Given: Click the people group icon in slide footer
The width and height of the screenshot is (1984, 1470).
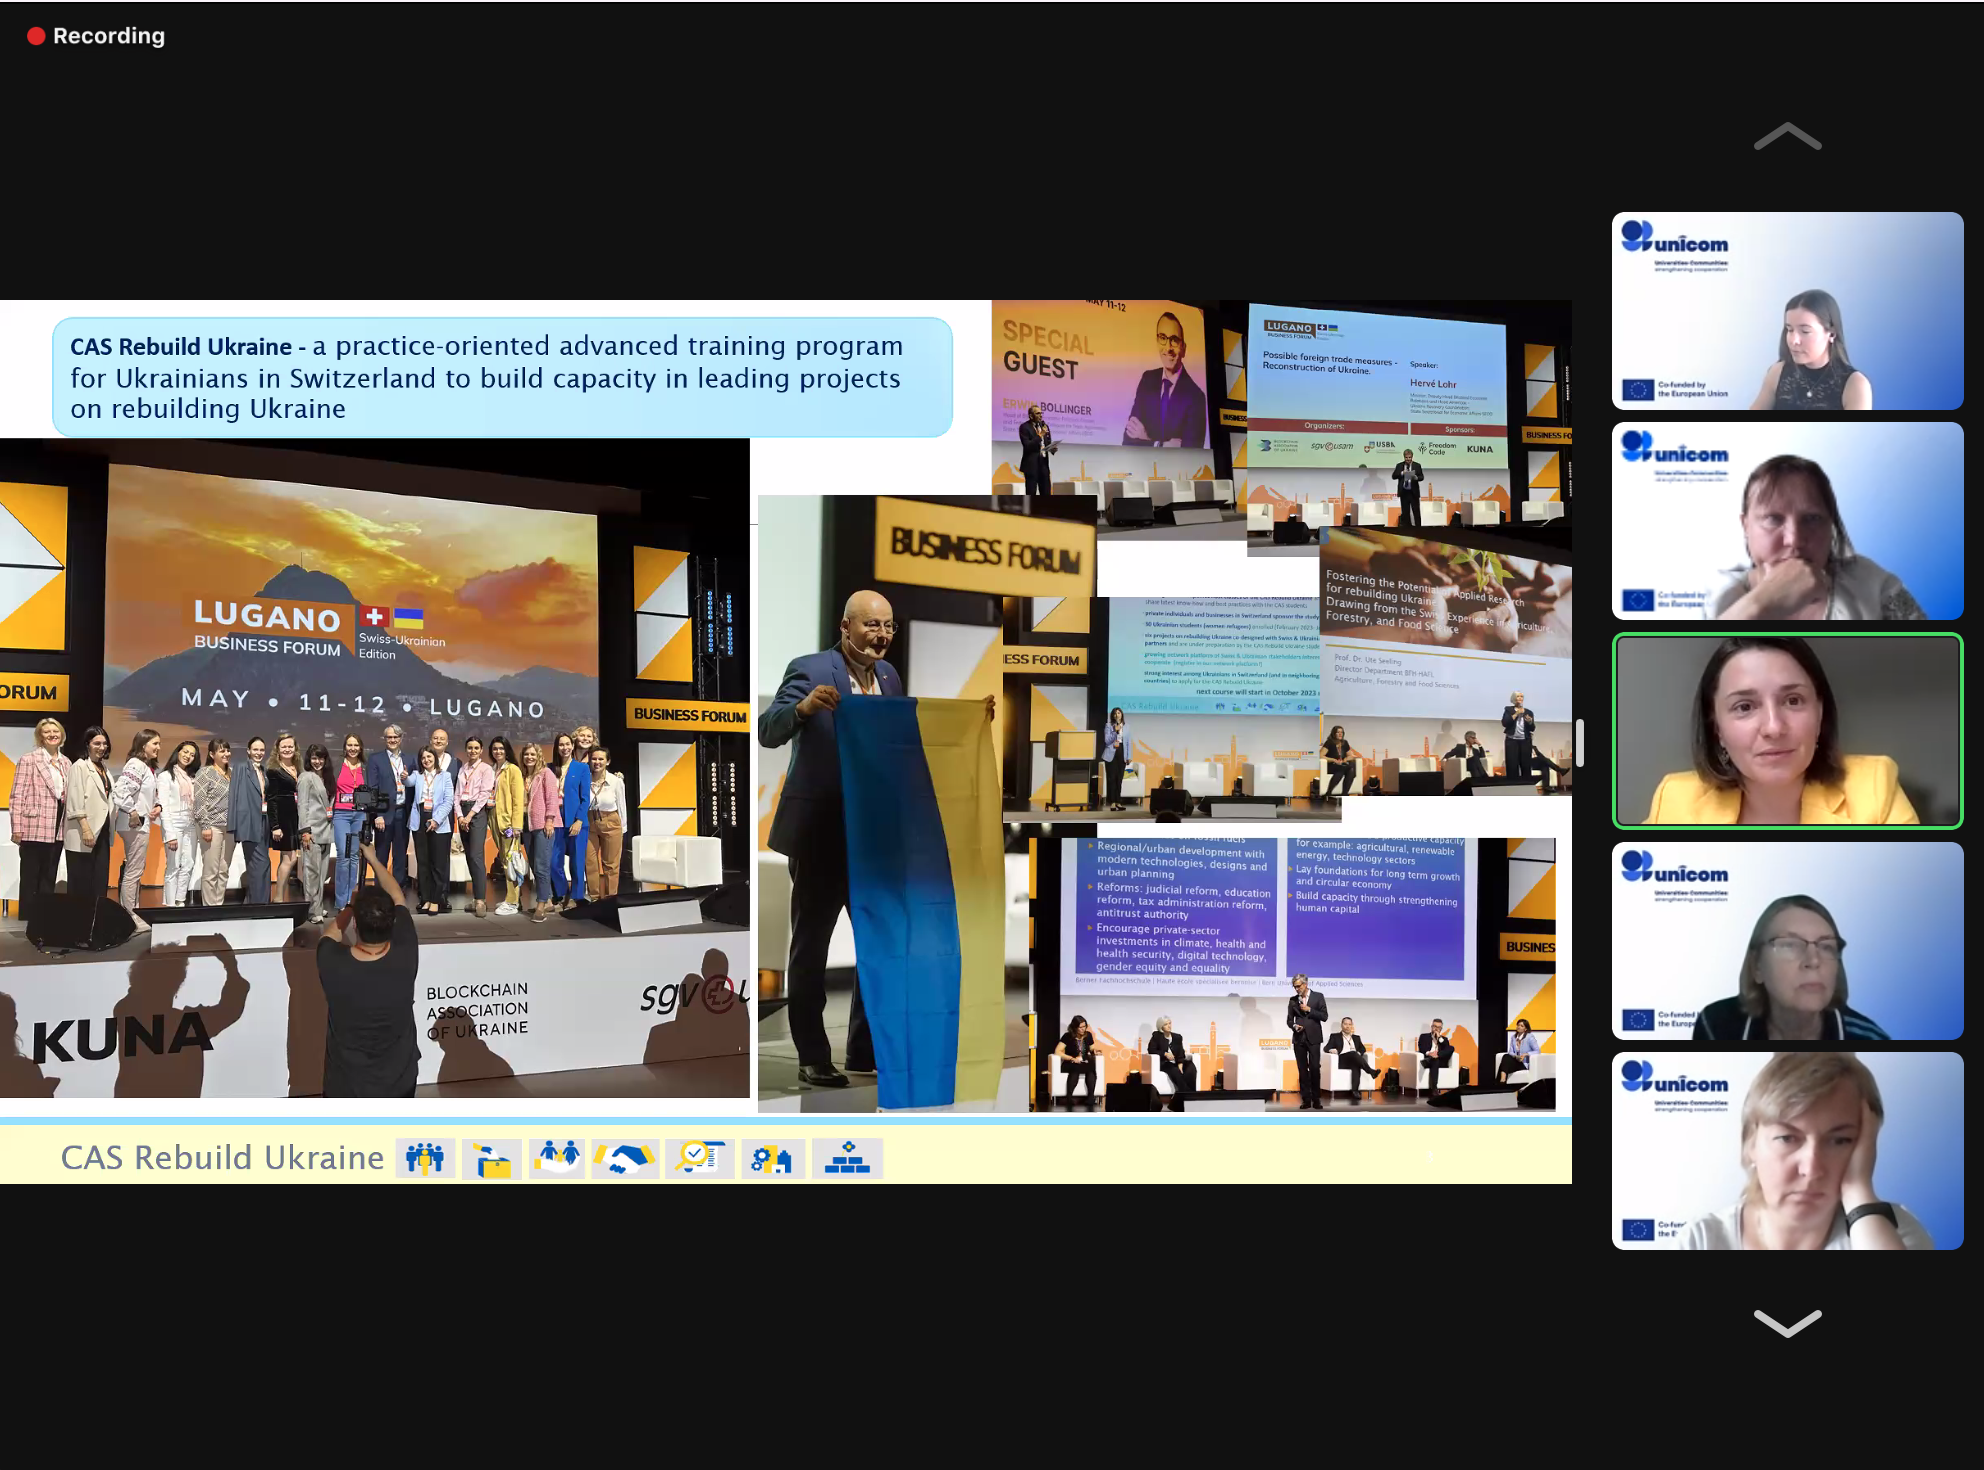Looking at the screenshot, I should pos(425,1158).
